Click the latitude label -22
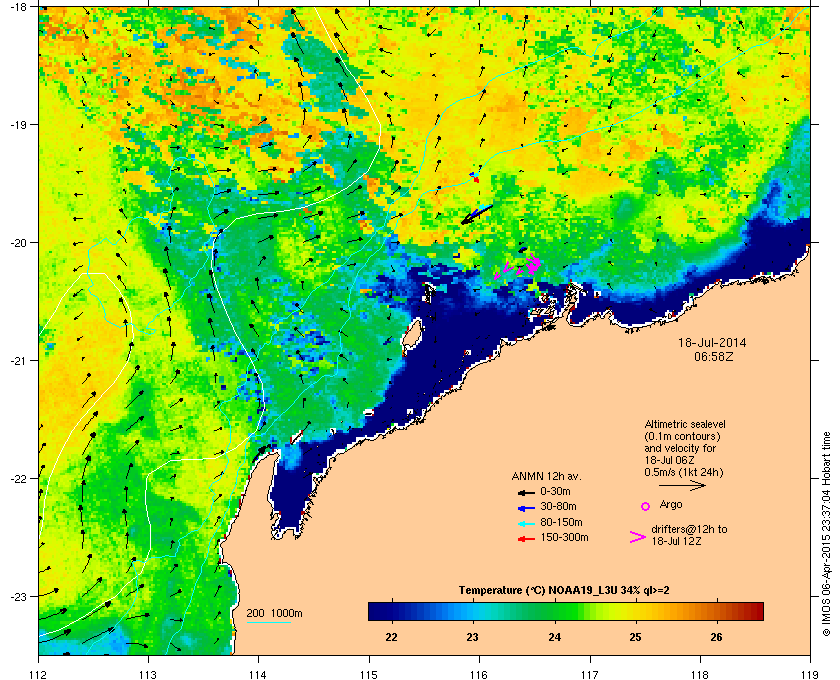This screenshot has width=840, height=680. click(x=18, y=478)
